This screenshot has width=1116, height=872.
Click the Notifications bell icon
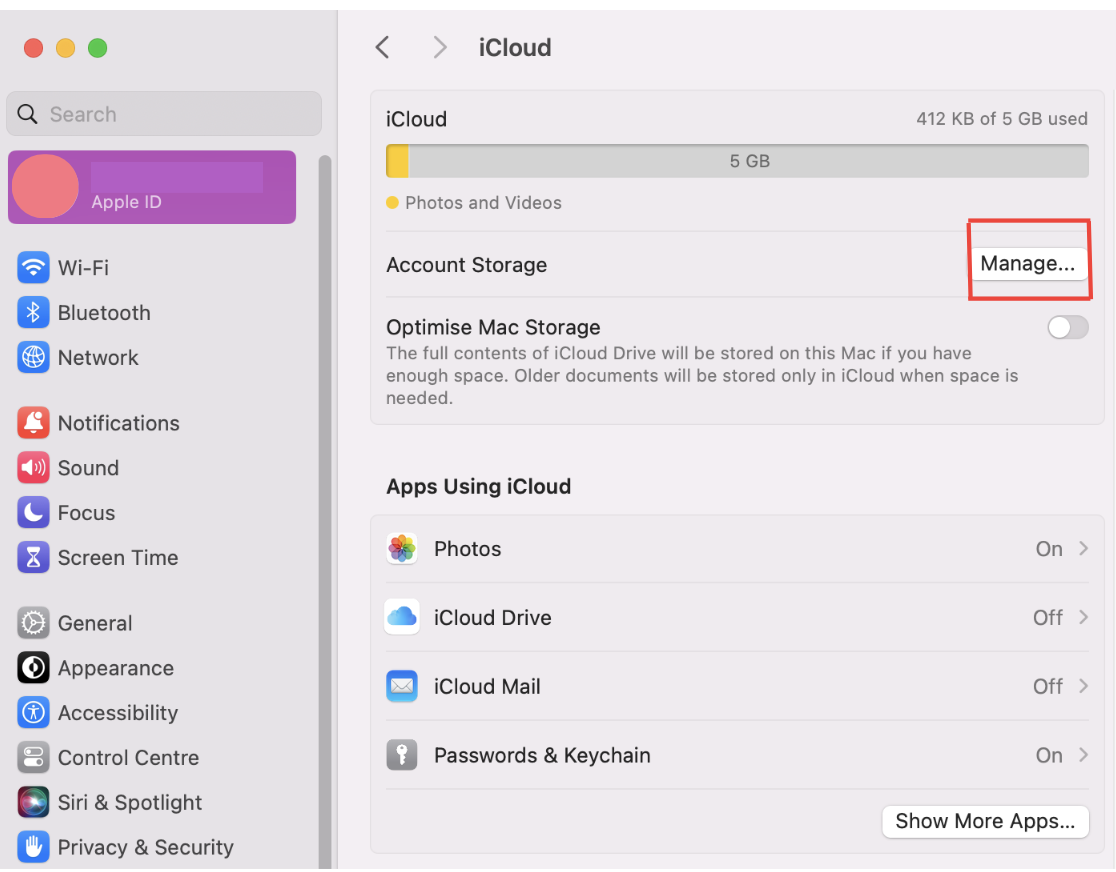(33, 423)
